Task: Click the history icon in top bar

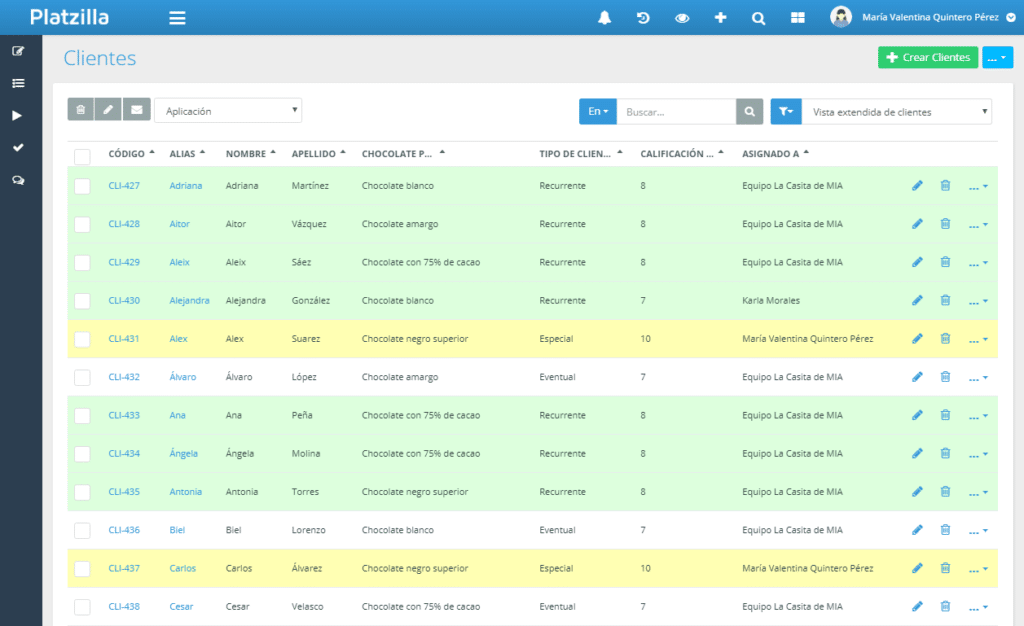Action: (643, 17)
